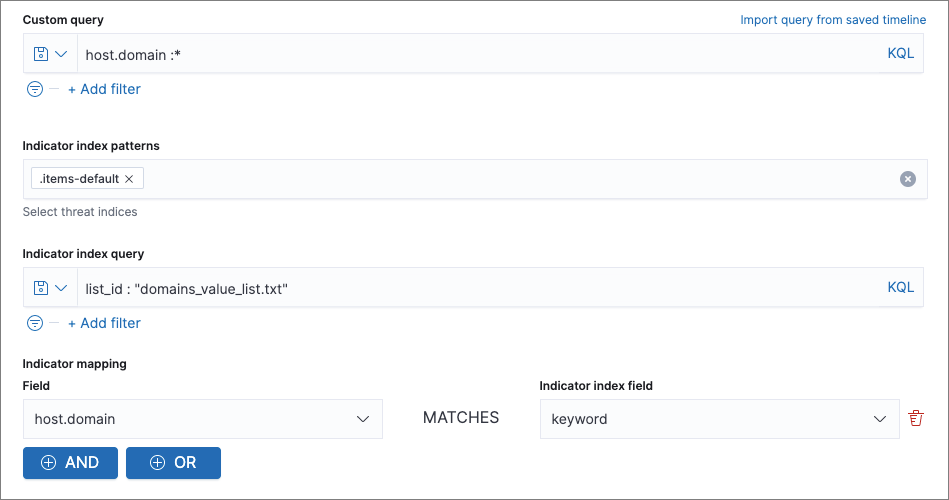Expand the host.domain Field dropdown
Viewport: 949px width, 500px height.
[363, 419]
